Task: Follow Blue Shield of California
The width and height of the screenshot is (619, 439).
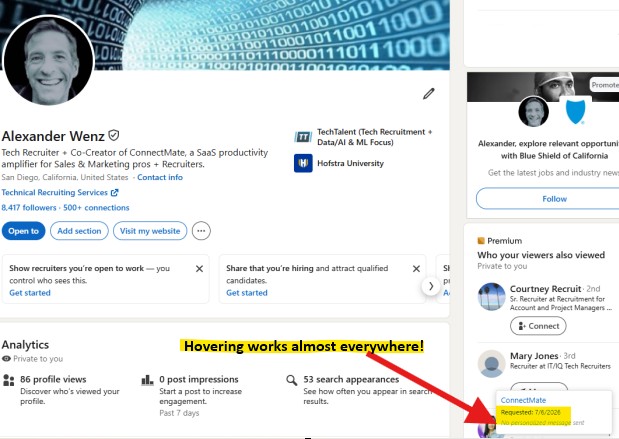Action: (554, 199)
